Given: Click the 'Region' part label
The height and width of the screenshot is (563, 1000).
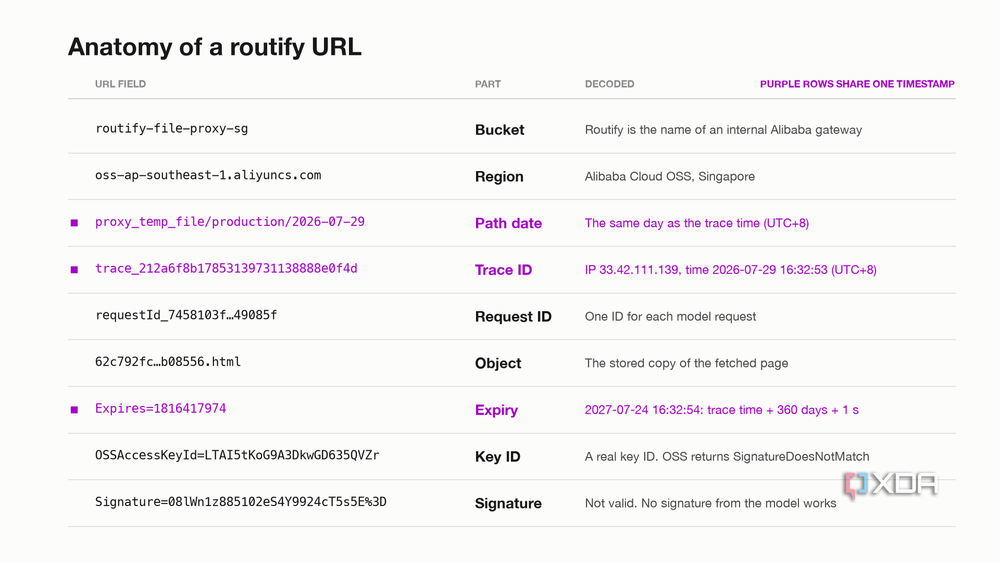Looking at the screenshot, I should click(499, 177).
